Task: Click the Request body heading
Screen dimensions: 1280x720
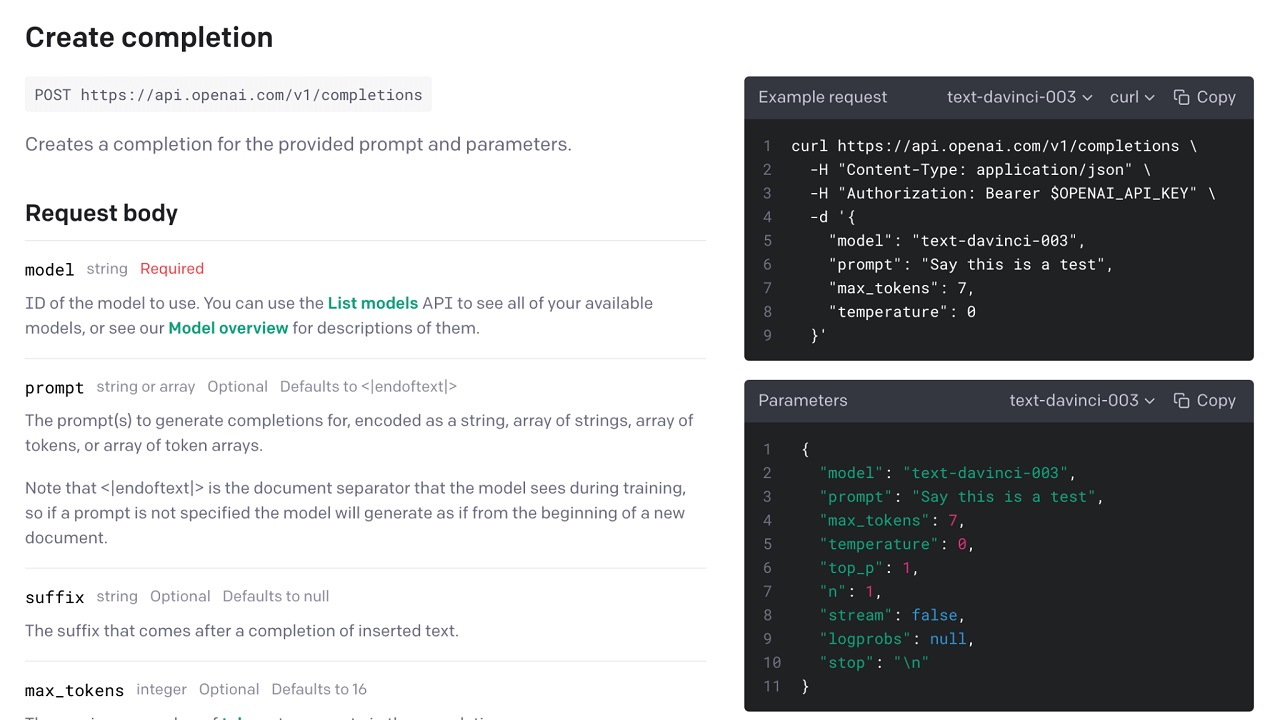Action: pos(101,213)
